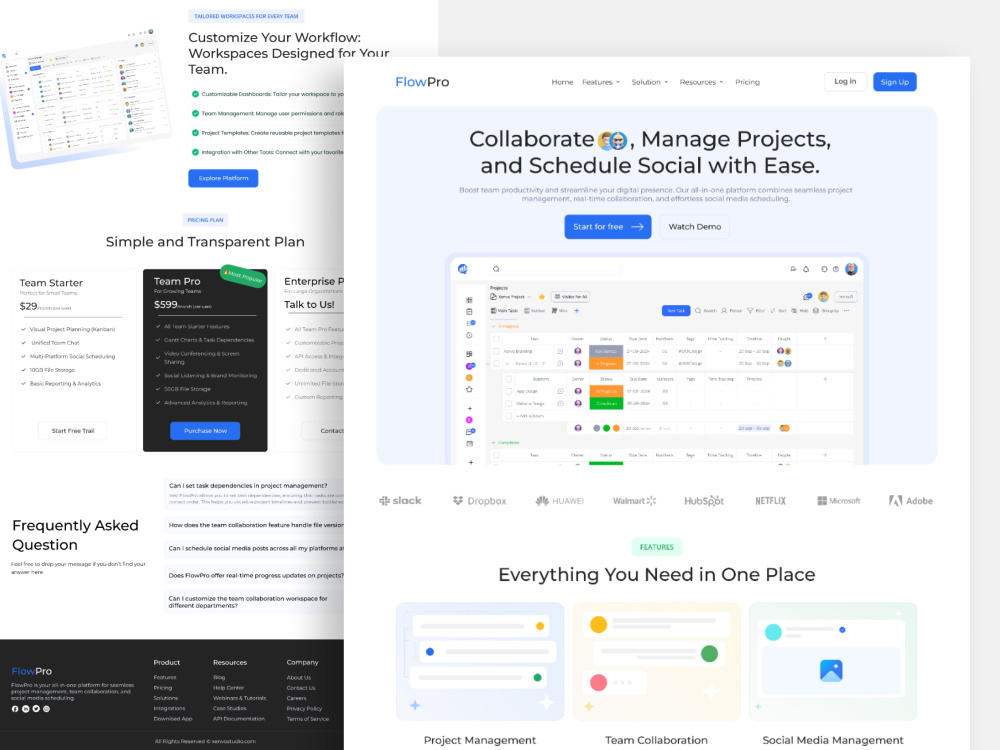
Task: Open the project name dropdown chevron under Projects
Action: [529, 297]
